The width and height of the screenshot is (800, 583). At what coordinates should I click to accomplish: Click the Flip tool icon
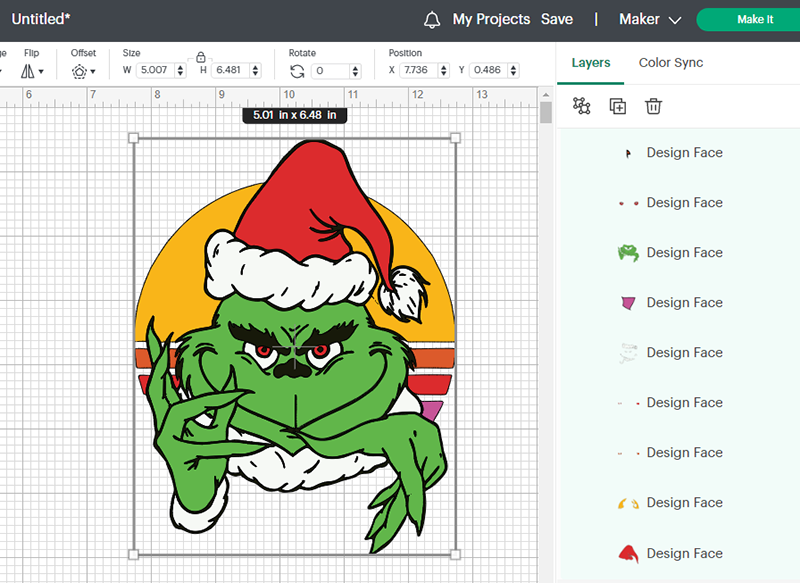click(x=28, y=71)
